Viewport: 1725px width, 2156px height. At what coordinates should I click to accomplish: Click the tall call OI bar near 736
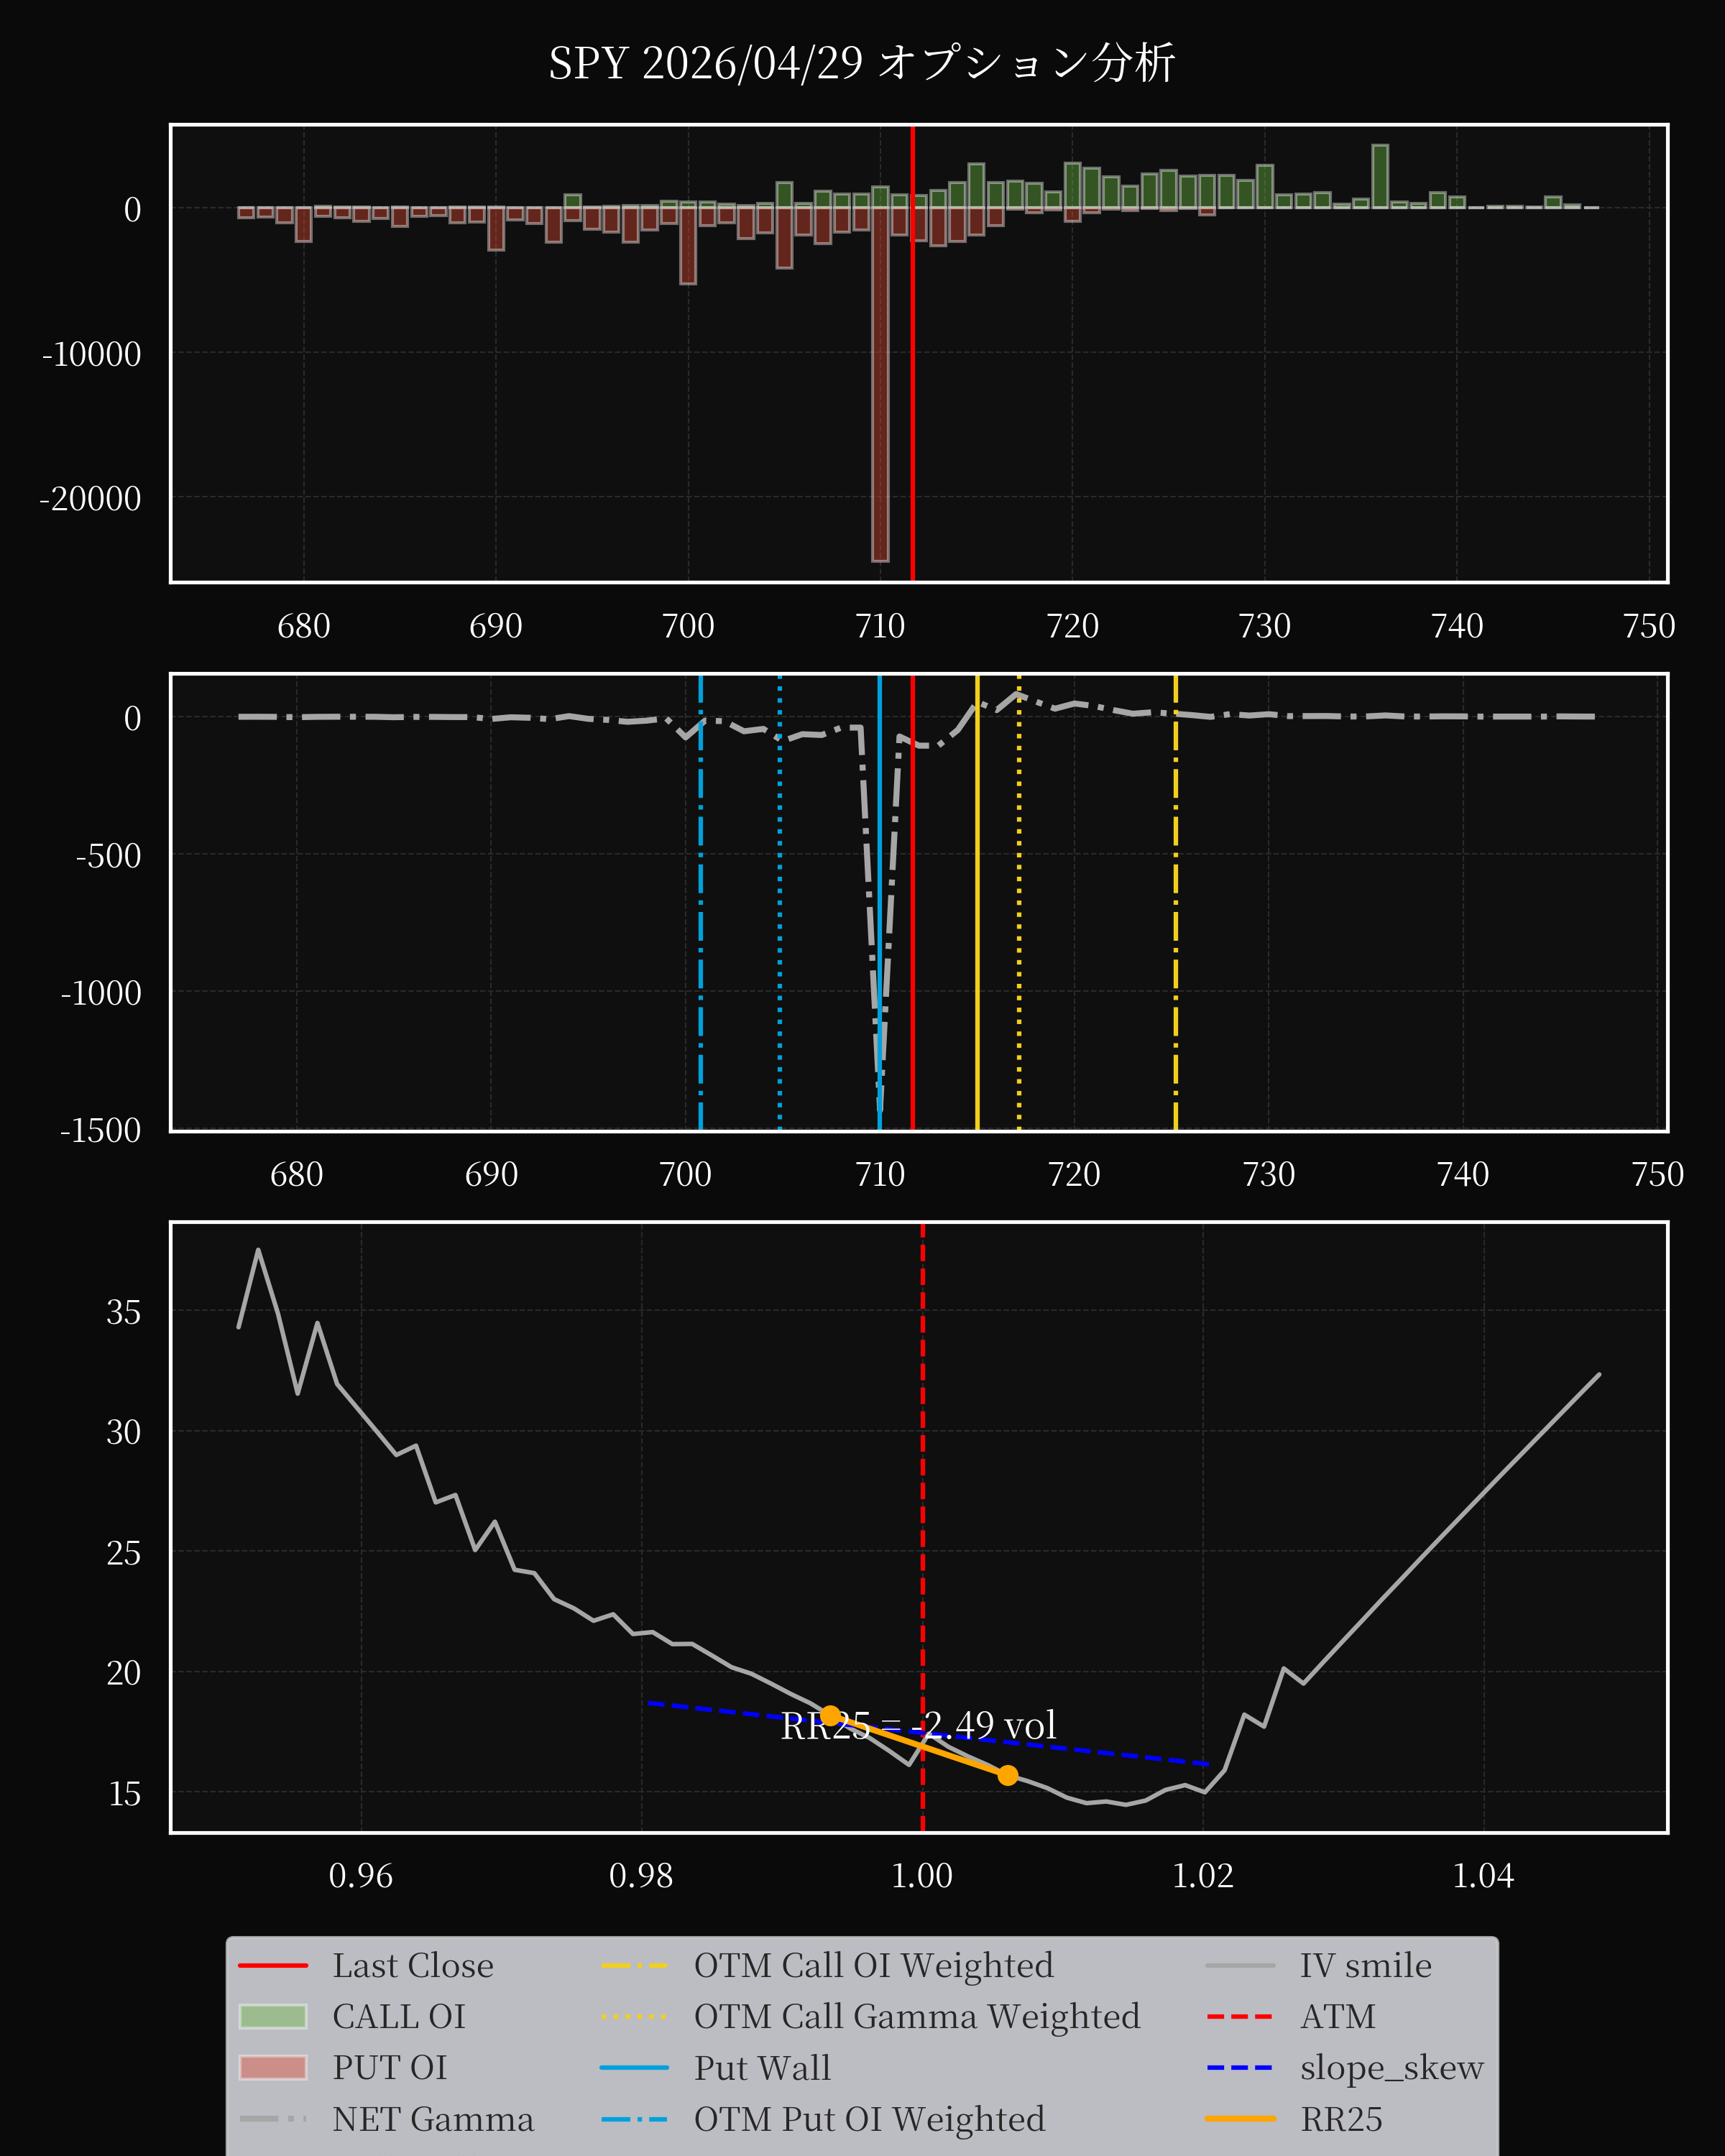point(1380,177)
